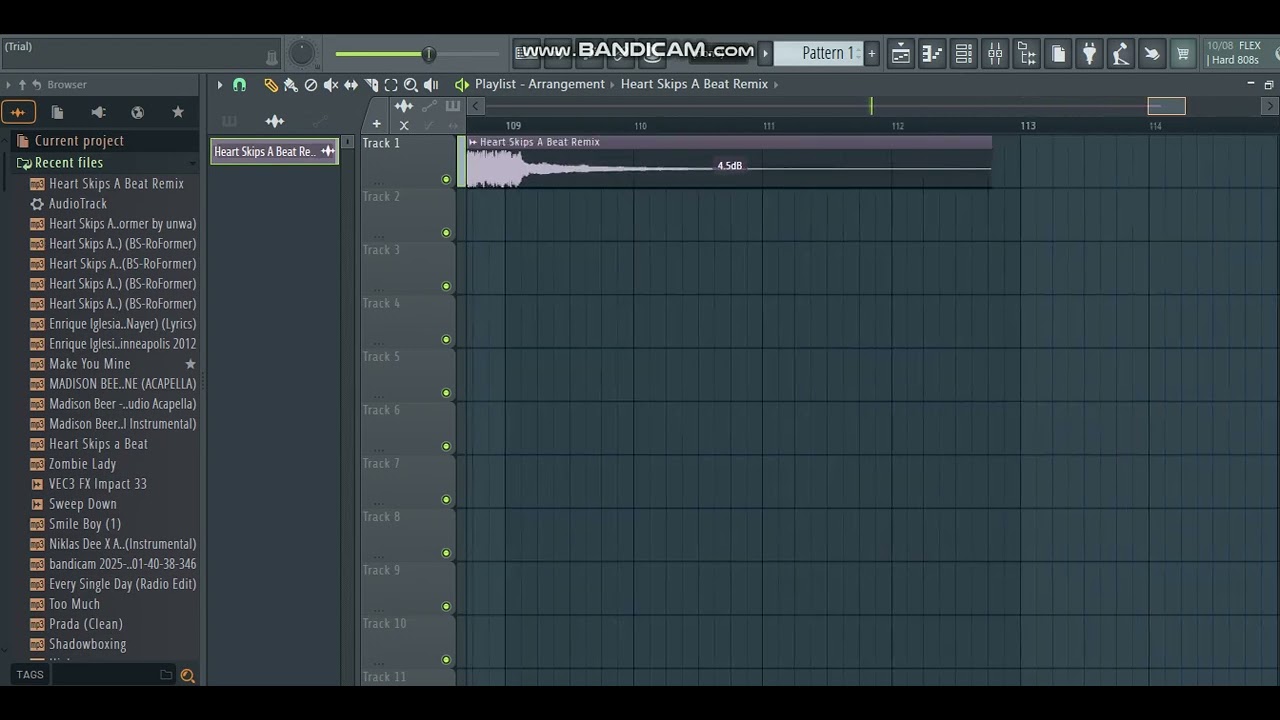The image size is (1280, 720).
Task: Mute Track 7 with its green dot
Action: pos(446,500)
